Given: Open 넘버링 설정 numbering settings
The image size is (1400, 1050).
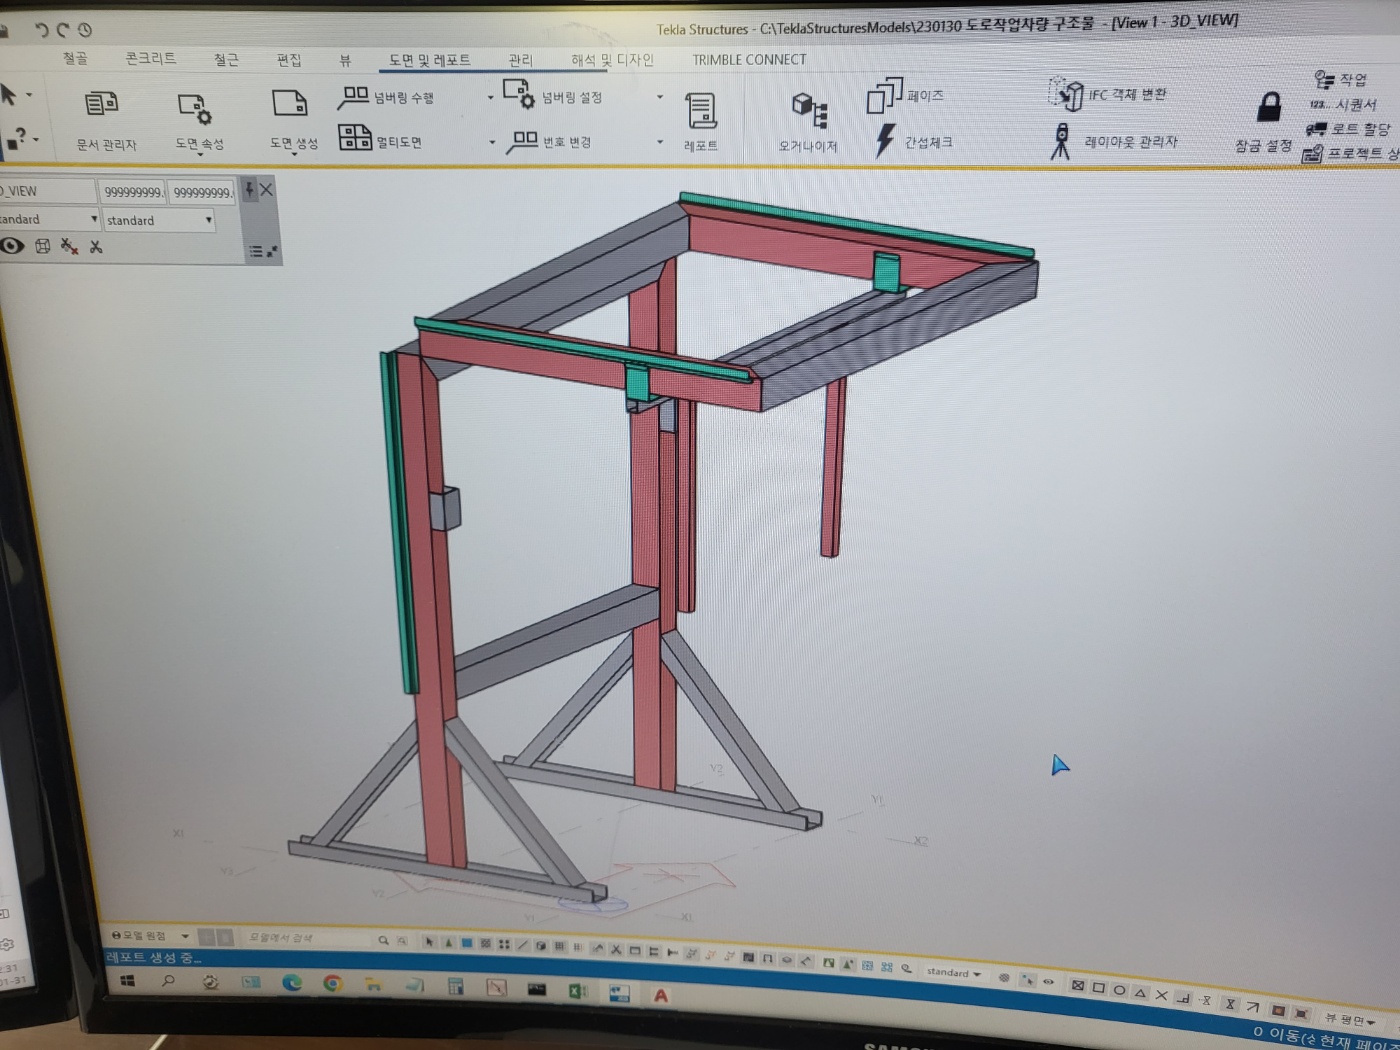Looking at the screenshot, I should point(552,95).
